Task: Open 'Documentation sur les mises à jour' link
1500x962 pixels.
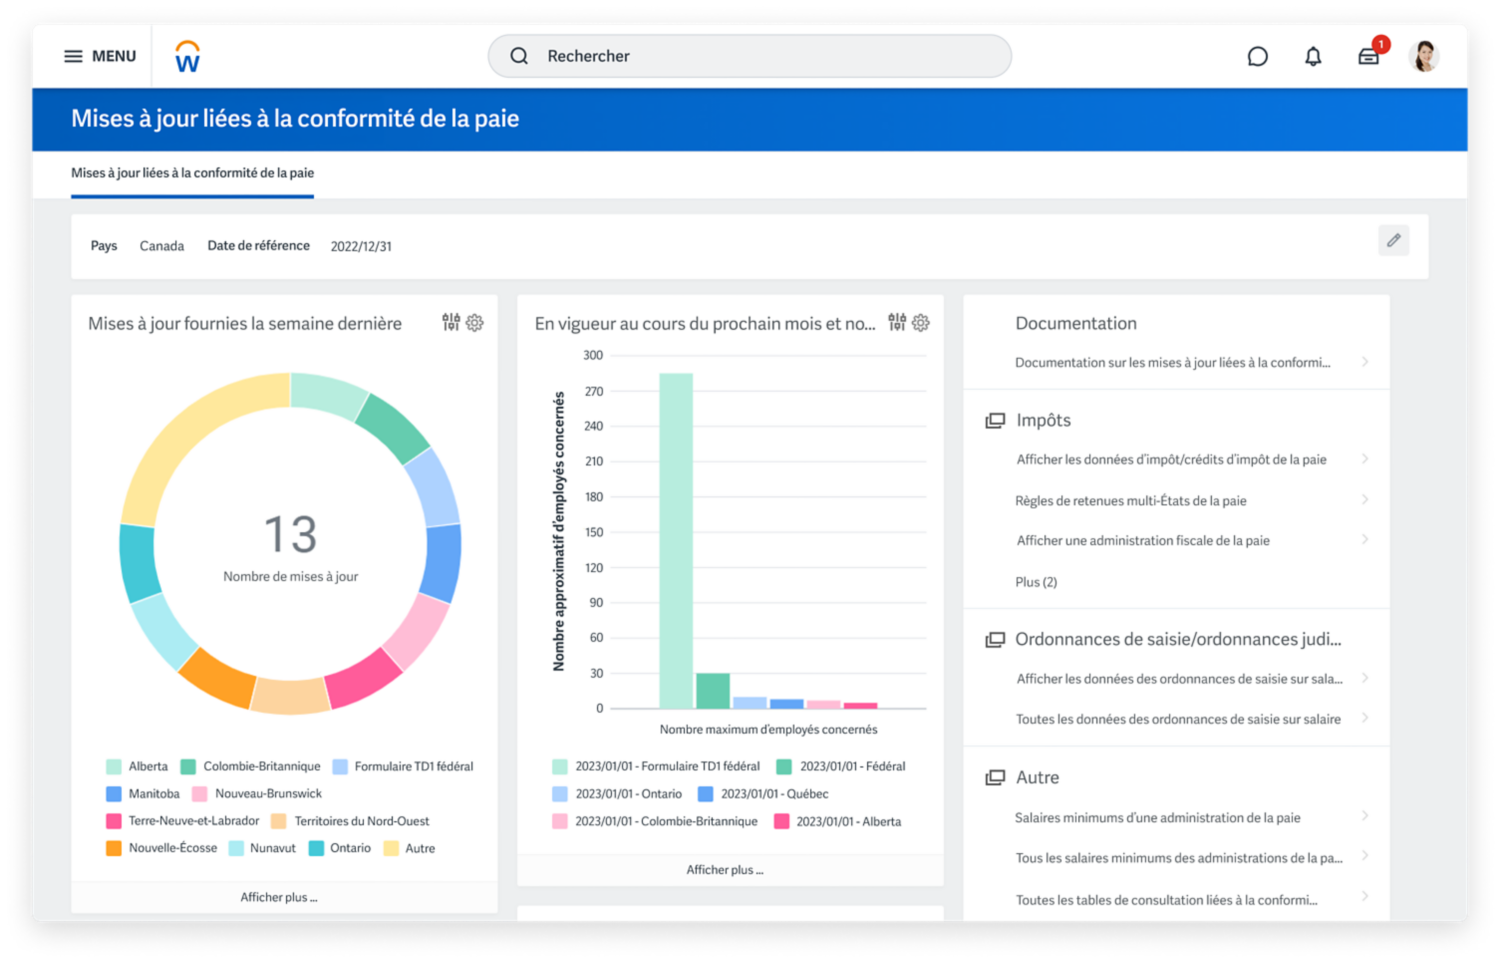Action: tap(1172, 362)
